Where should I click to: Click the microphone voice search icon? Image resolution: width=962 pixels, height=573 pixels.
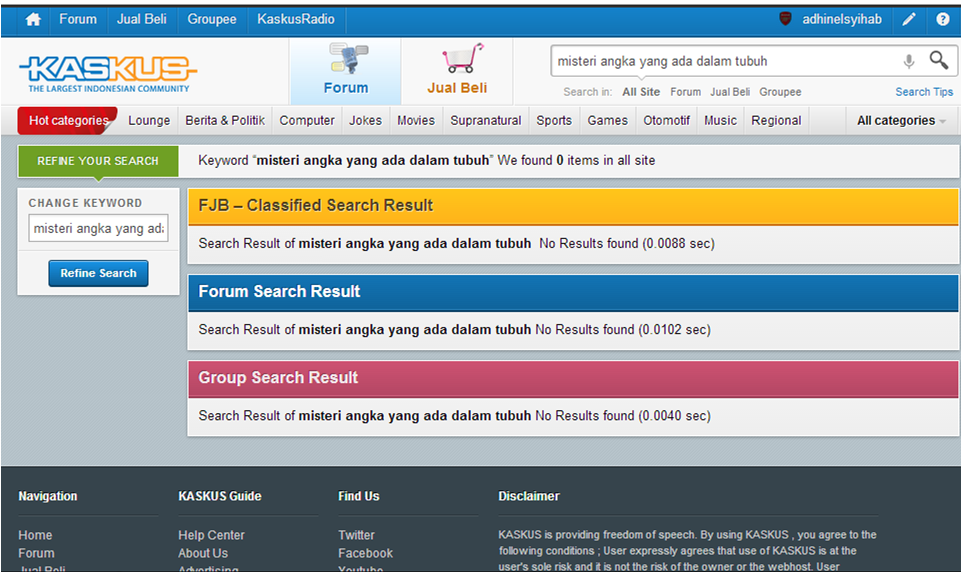pos(909,61)
